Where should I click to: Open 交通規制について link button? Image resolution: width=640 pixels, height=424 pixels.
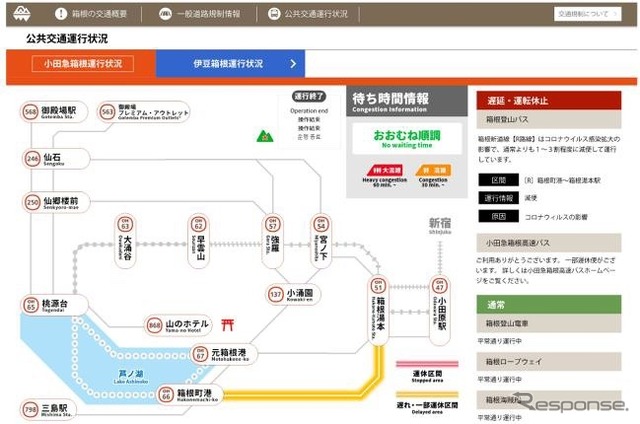point(587,14)
